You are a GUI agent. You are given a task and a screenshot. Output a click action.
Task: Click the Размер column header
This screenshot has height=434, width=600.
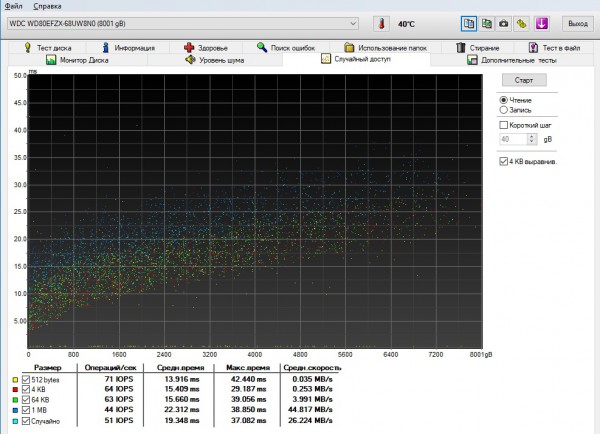pyautogui.click(x=47, y=367)
